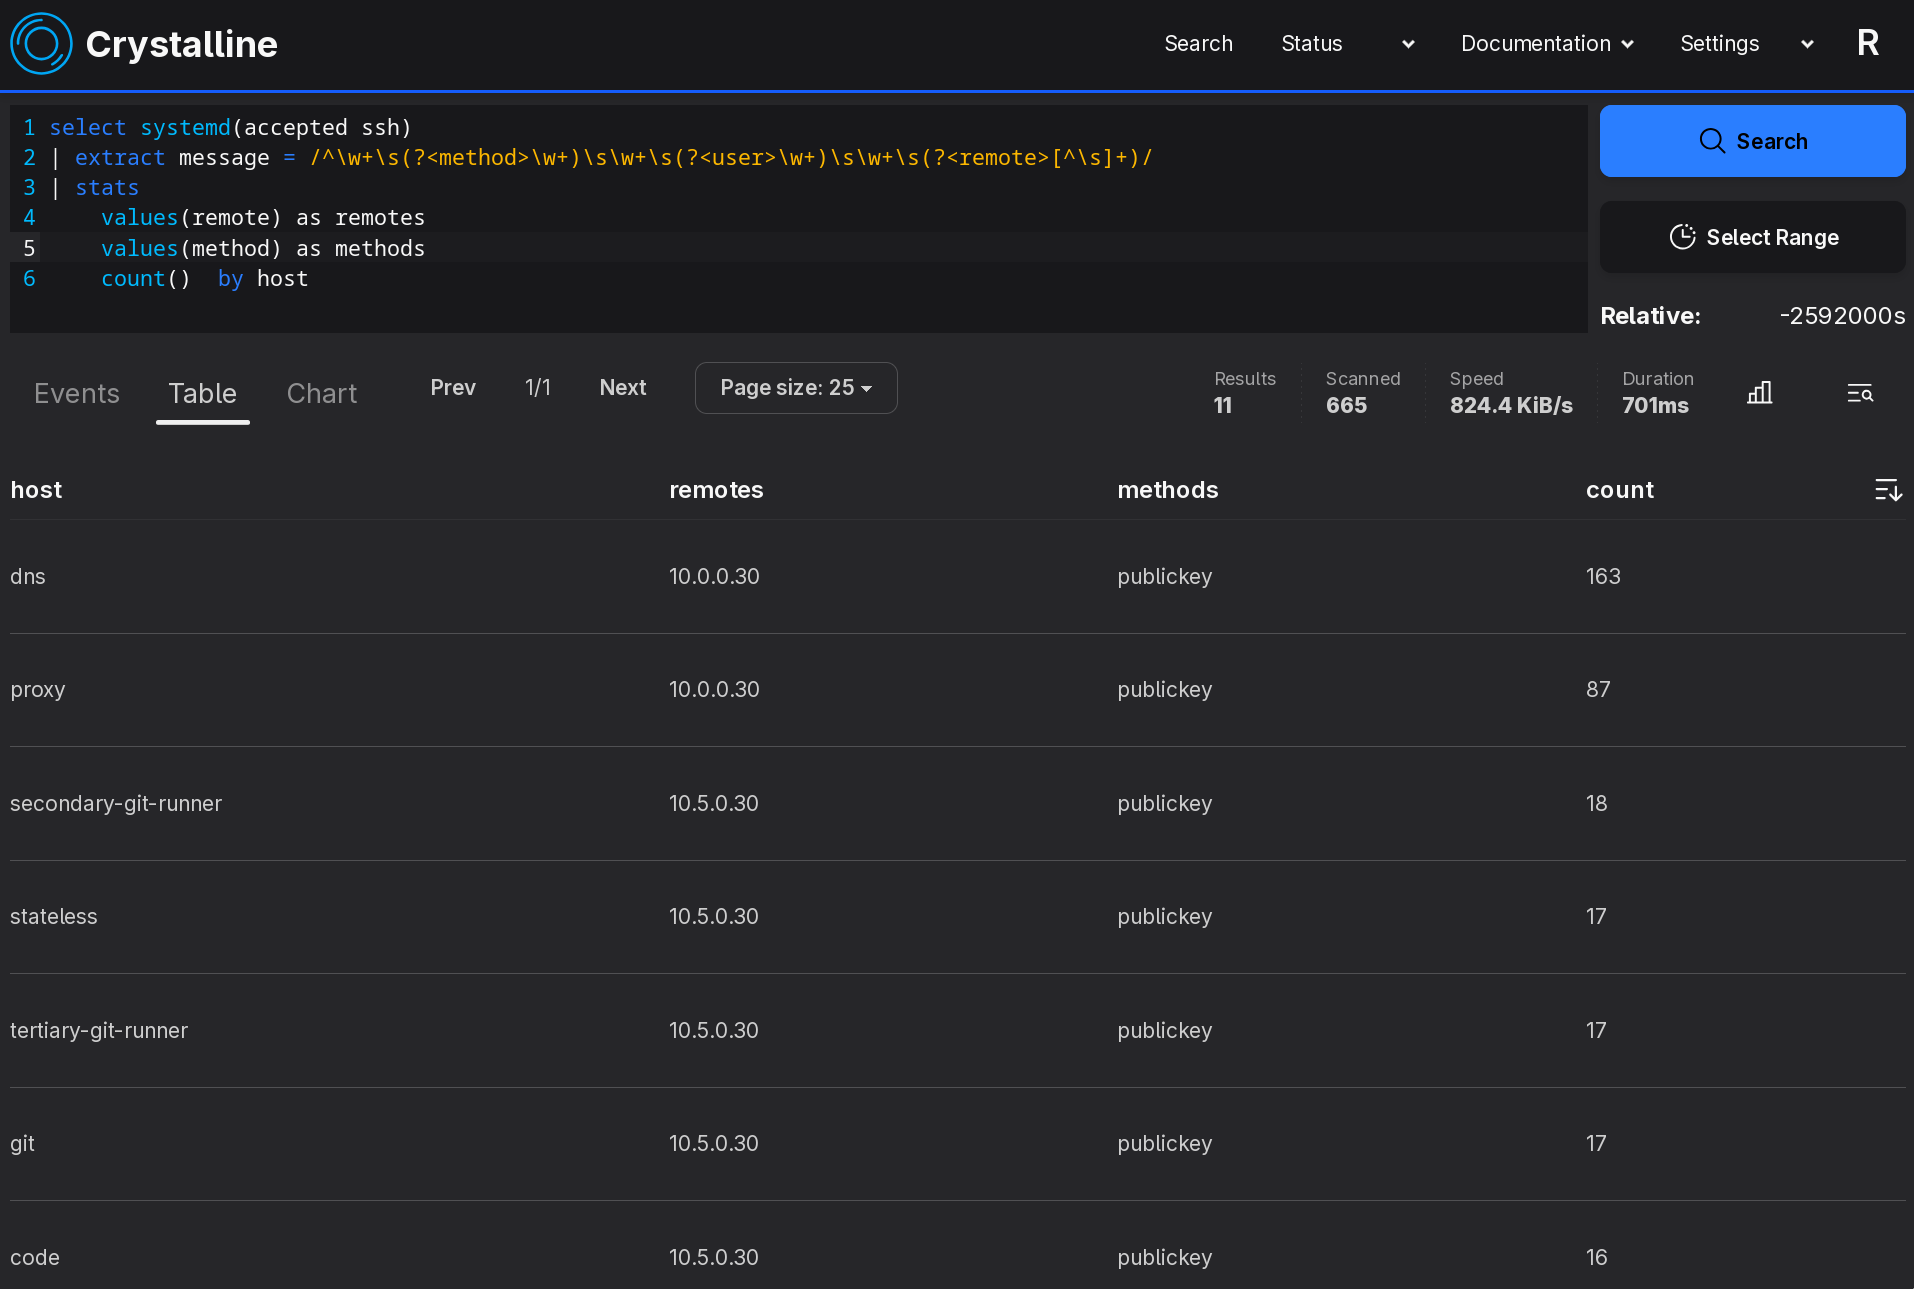Click publickey in the dns row
The width and height of the screenshot is (1914, 1289).
[1164, 576]
